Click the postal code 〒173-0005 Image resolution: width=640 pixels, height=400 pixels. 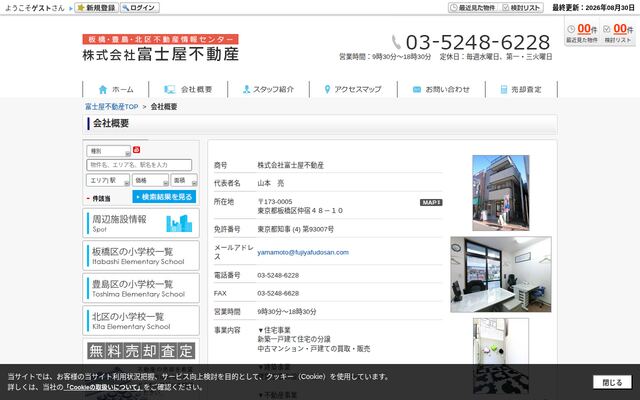(275, 202)
